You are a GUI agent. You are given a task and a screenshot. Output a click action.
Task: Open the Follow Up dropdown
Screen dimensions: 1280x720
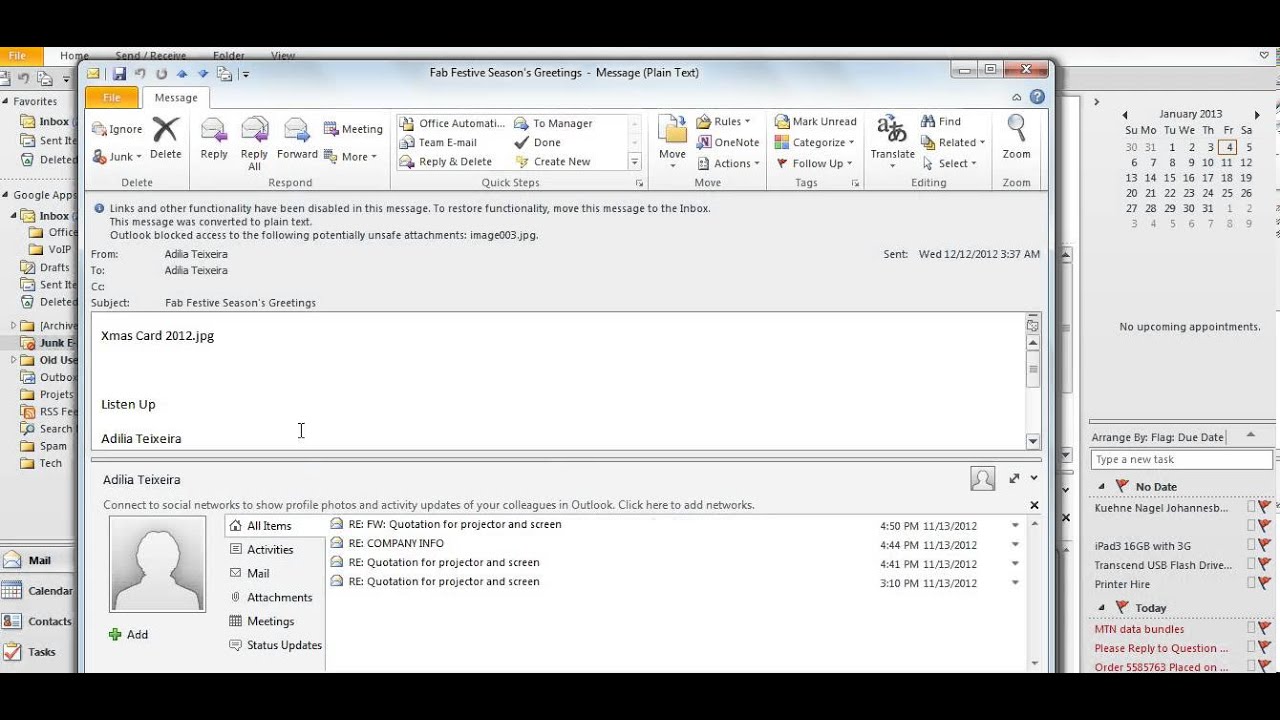[814, 163]
